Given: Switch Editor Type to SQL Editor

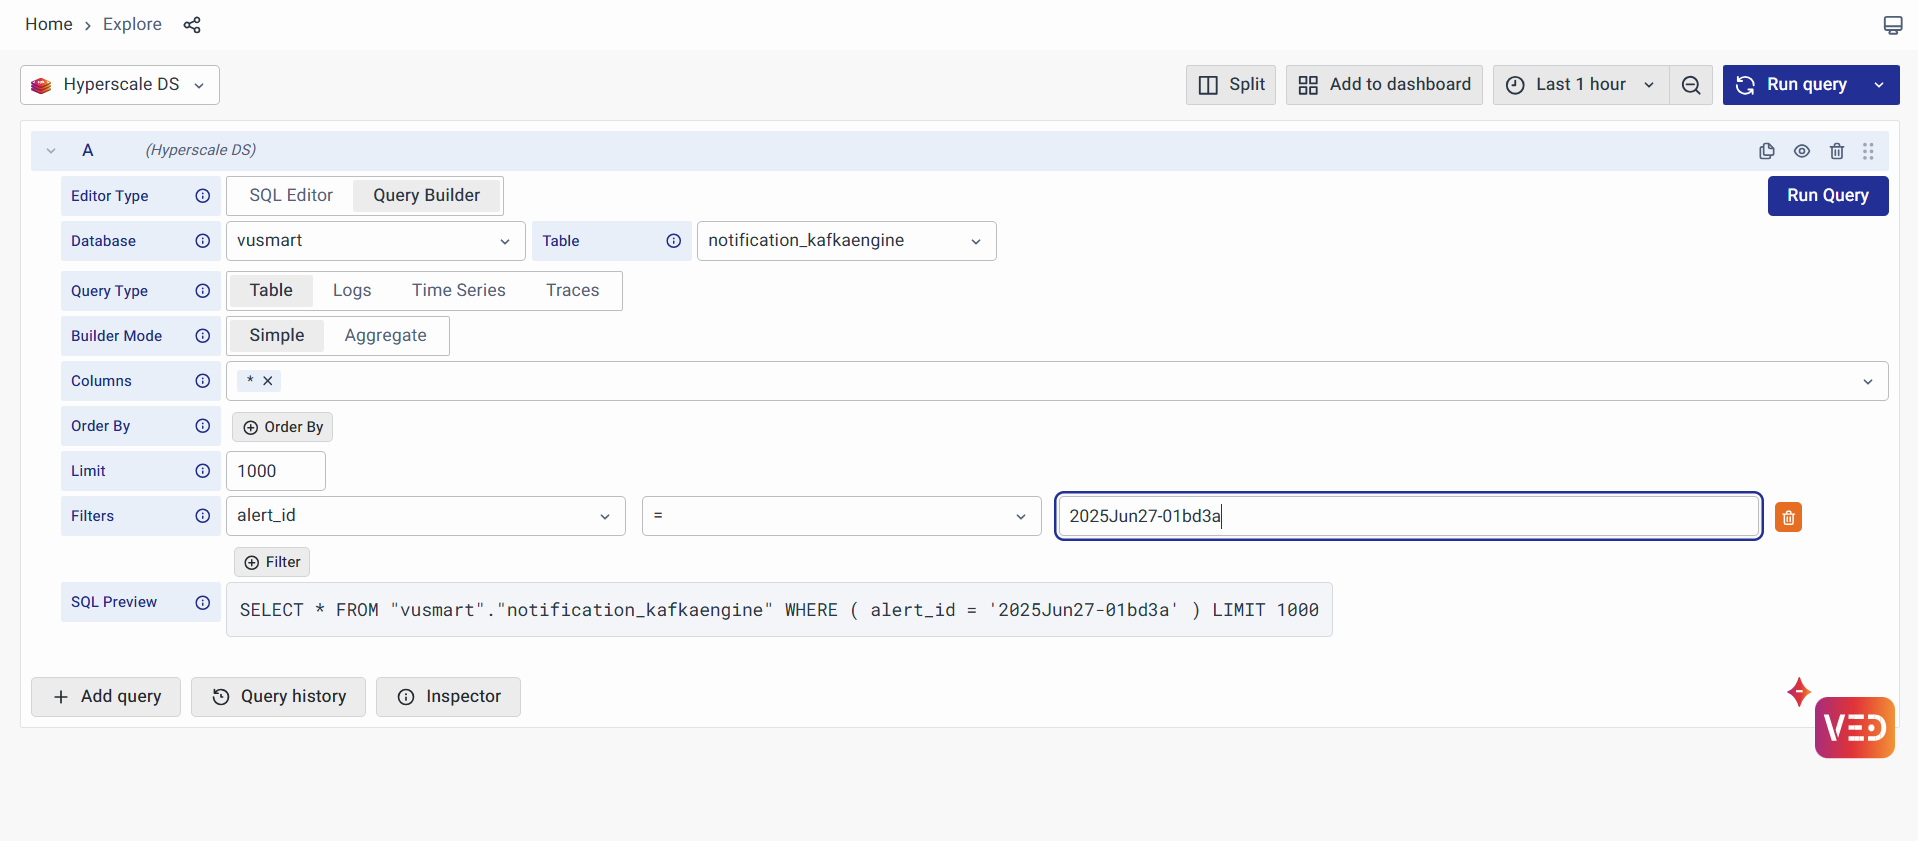Looking at the screenshot, I should coord(291,196).
